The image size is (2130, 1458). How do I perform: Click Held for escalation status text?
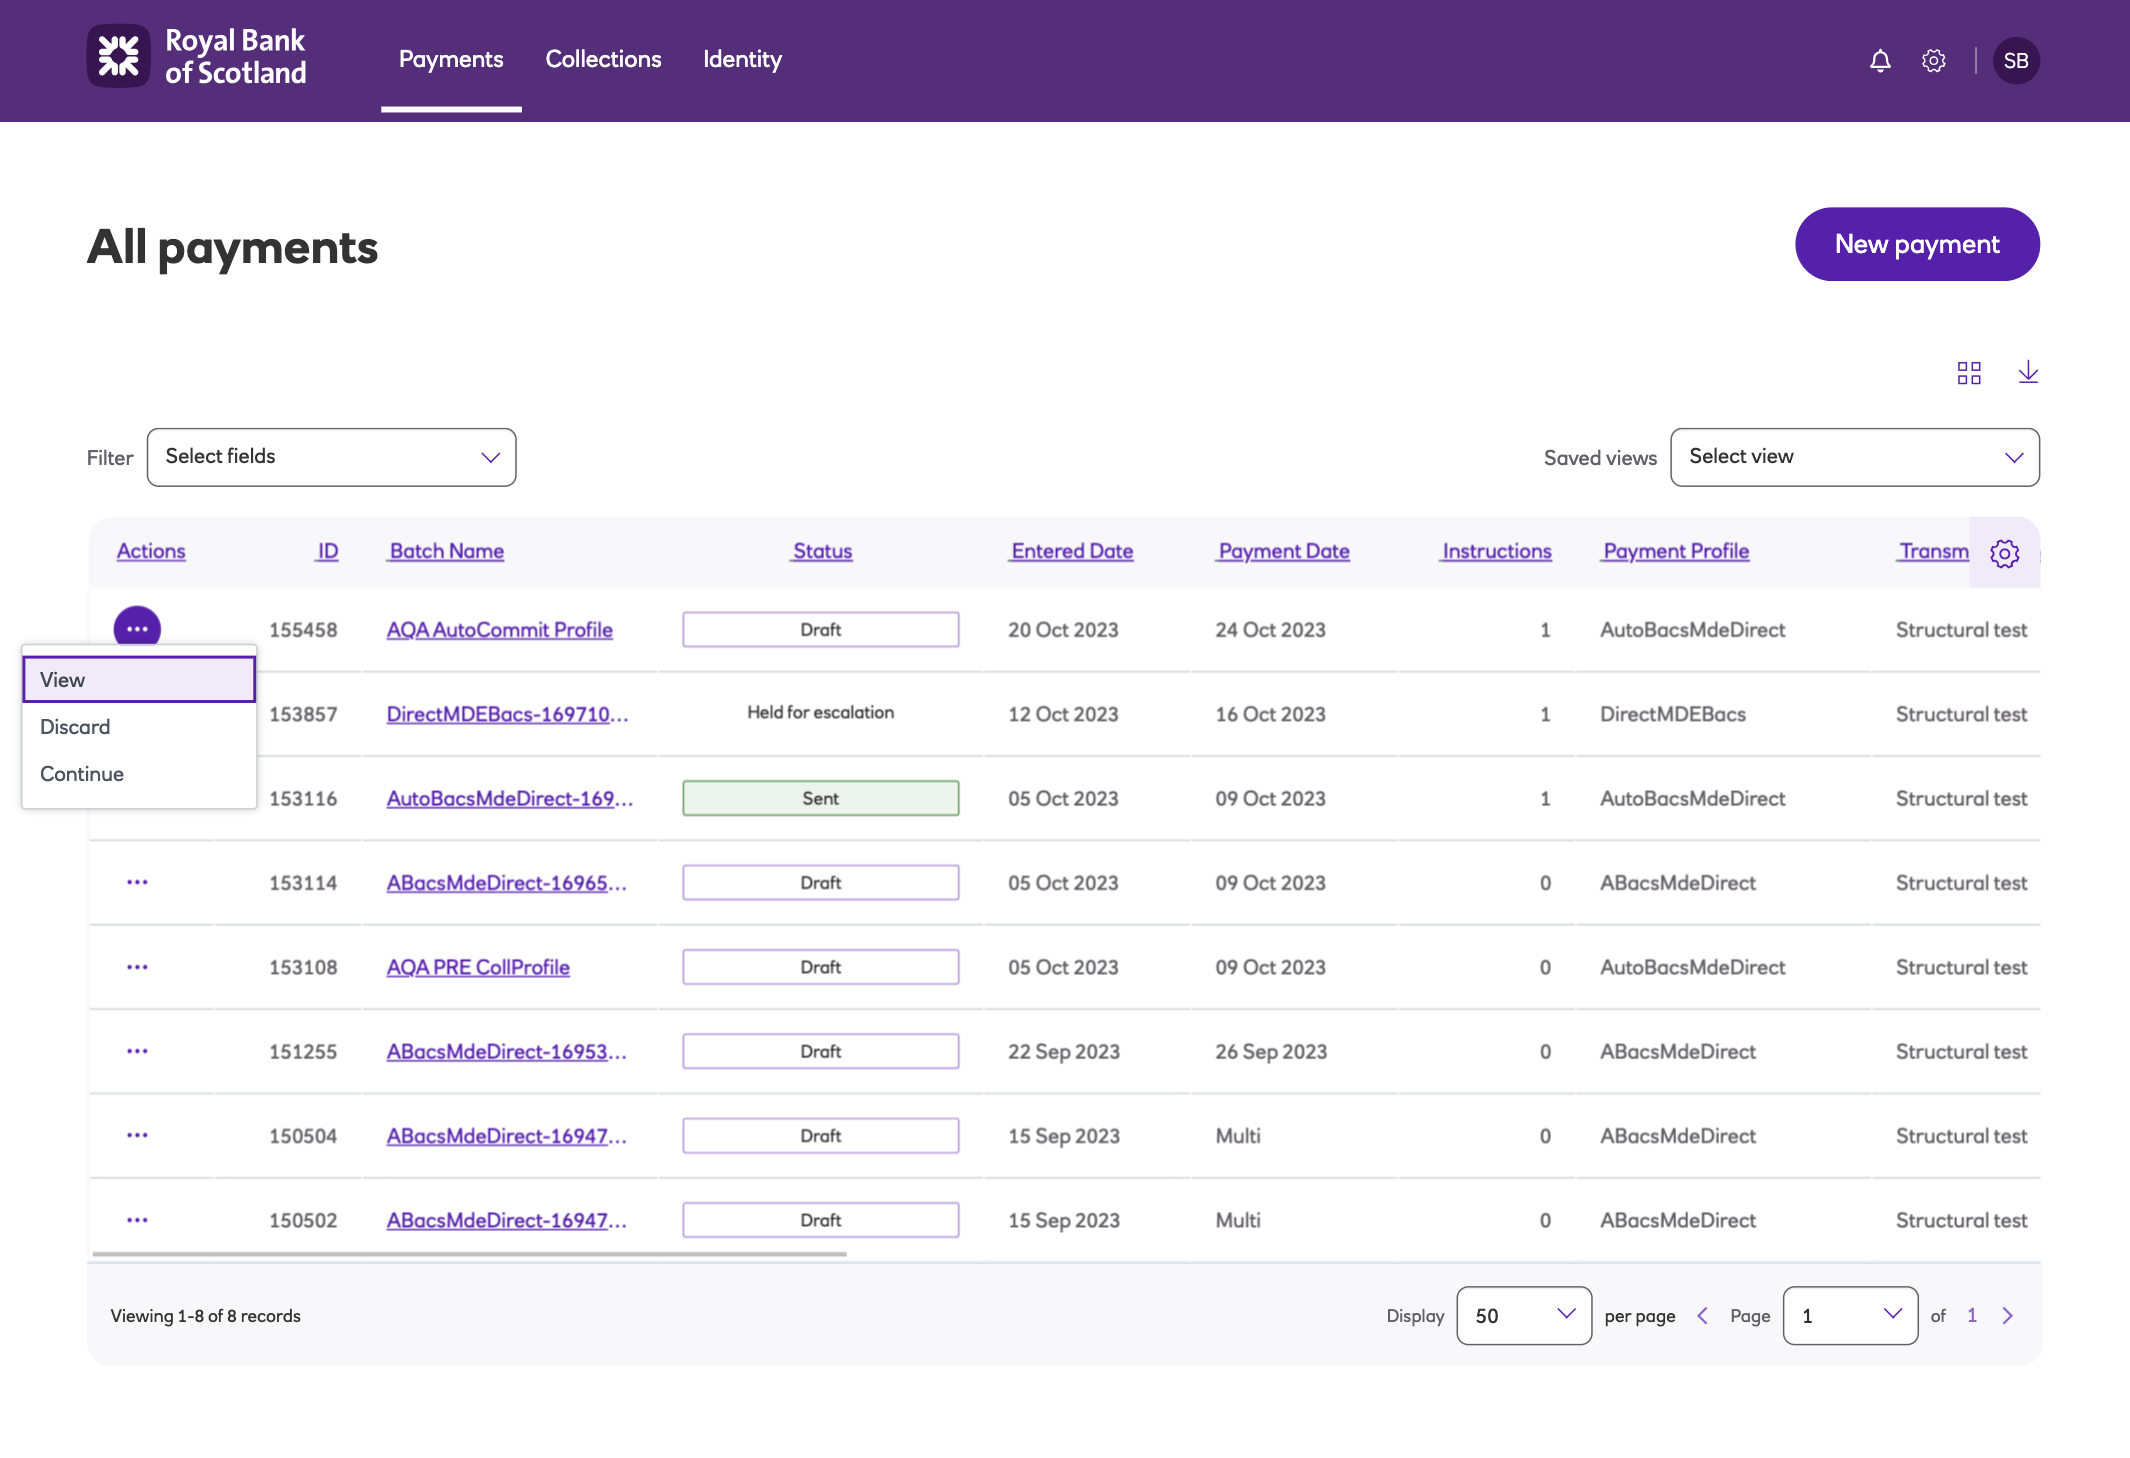[x=821, y=712]
